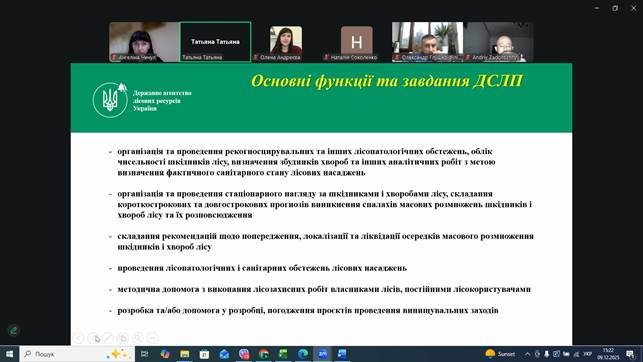Viewport: 643px width, 362px height.
Task: Switch the keyboard language indicator УКР
Action: point(588,354)
